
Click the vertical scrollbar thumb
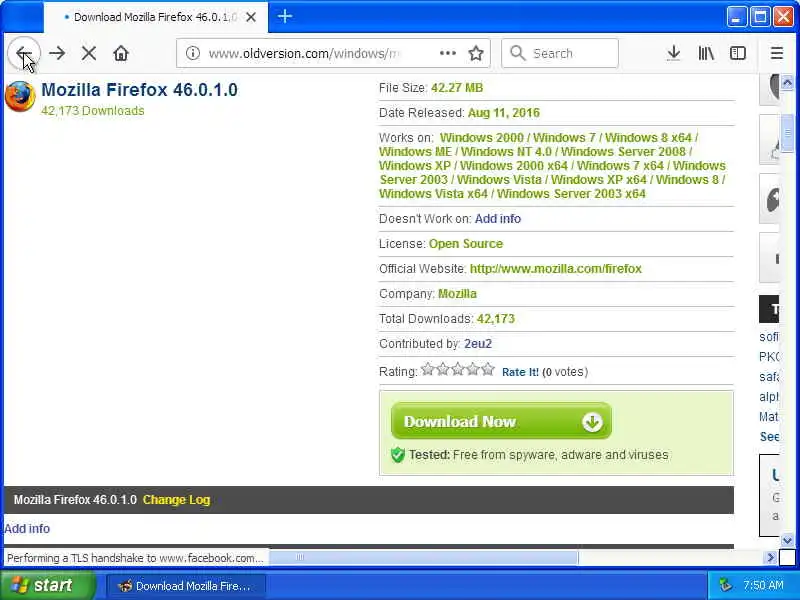pyautogui.click(x=787, y=133)
